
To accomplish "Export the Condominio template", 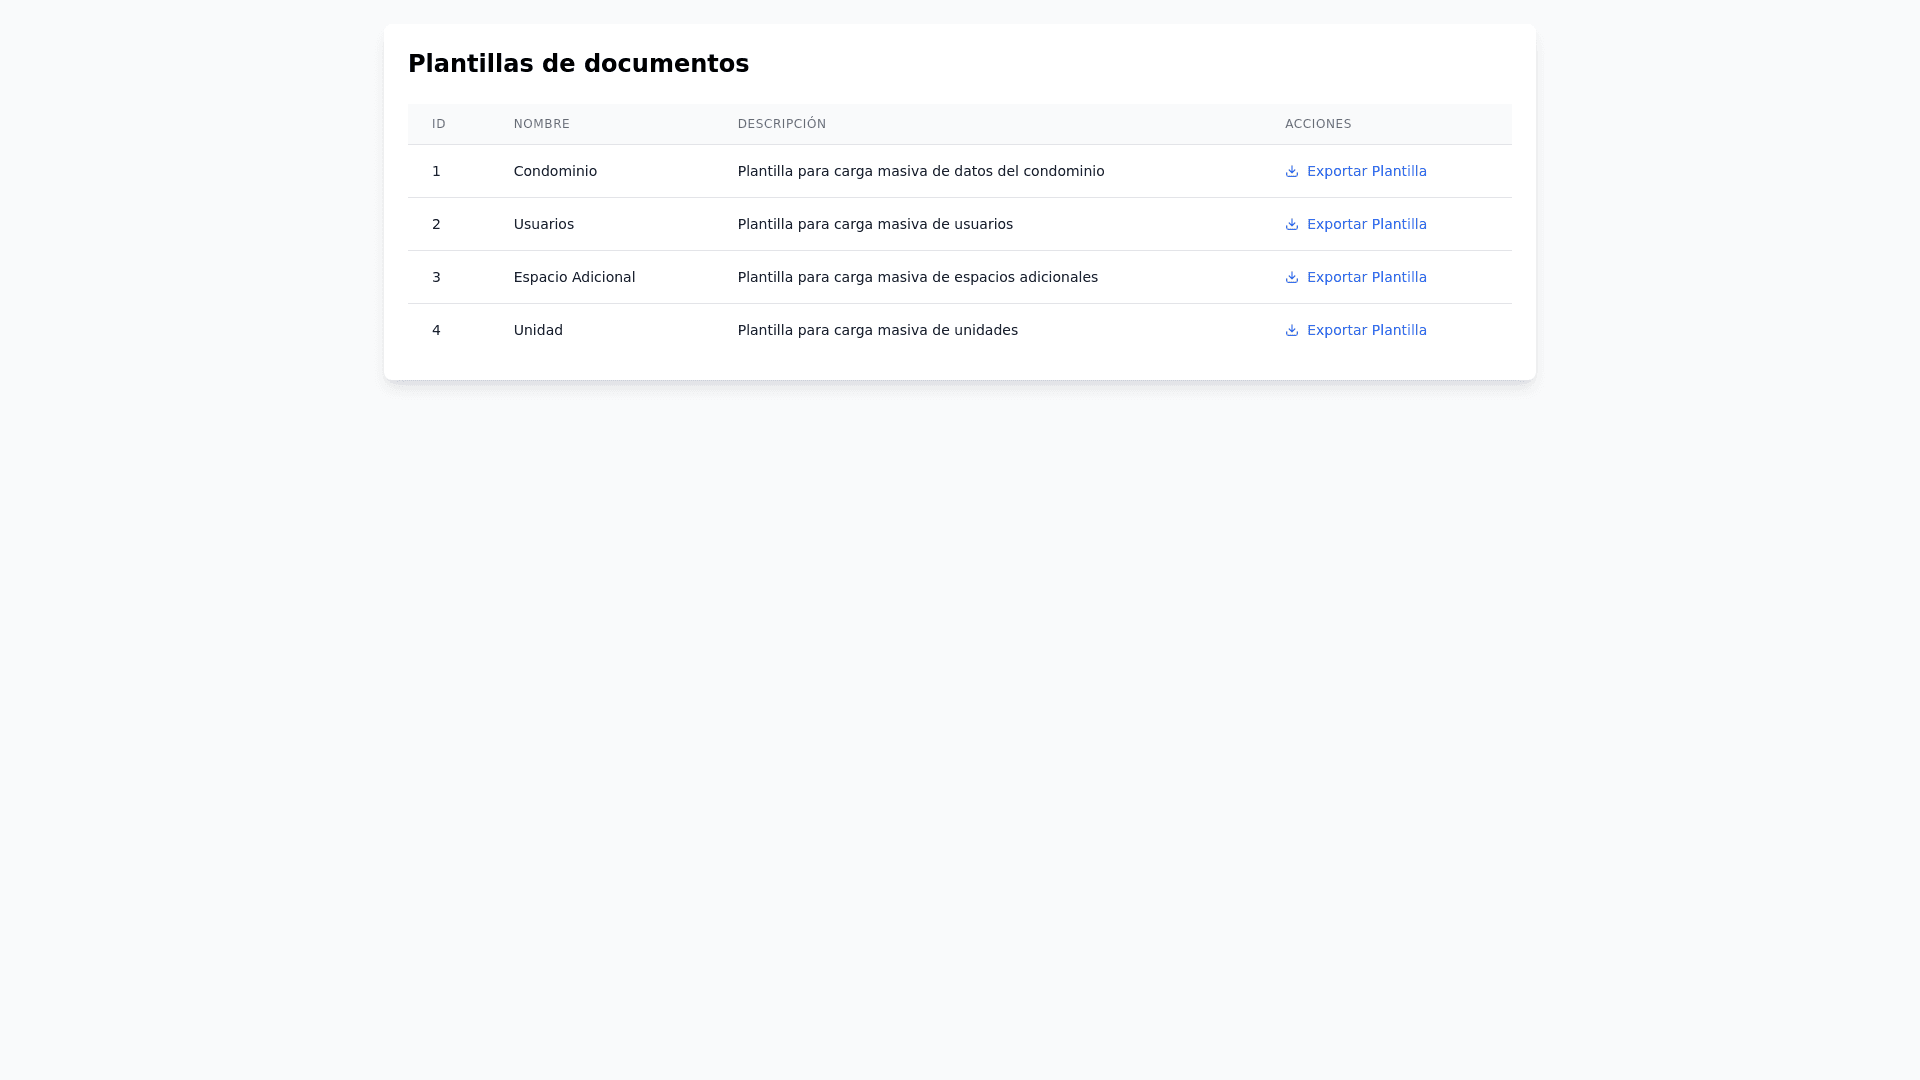I will (1366, 171).
